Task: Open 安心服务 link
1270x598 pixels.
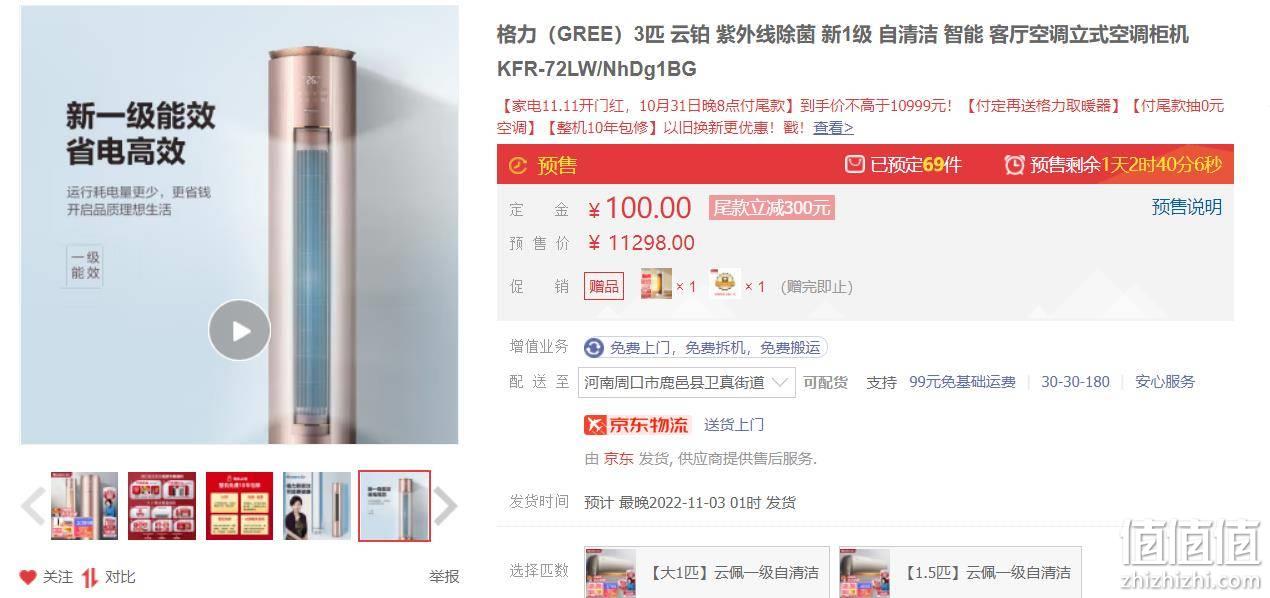Action: [x=1165, y=382]
